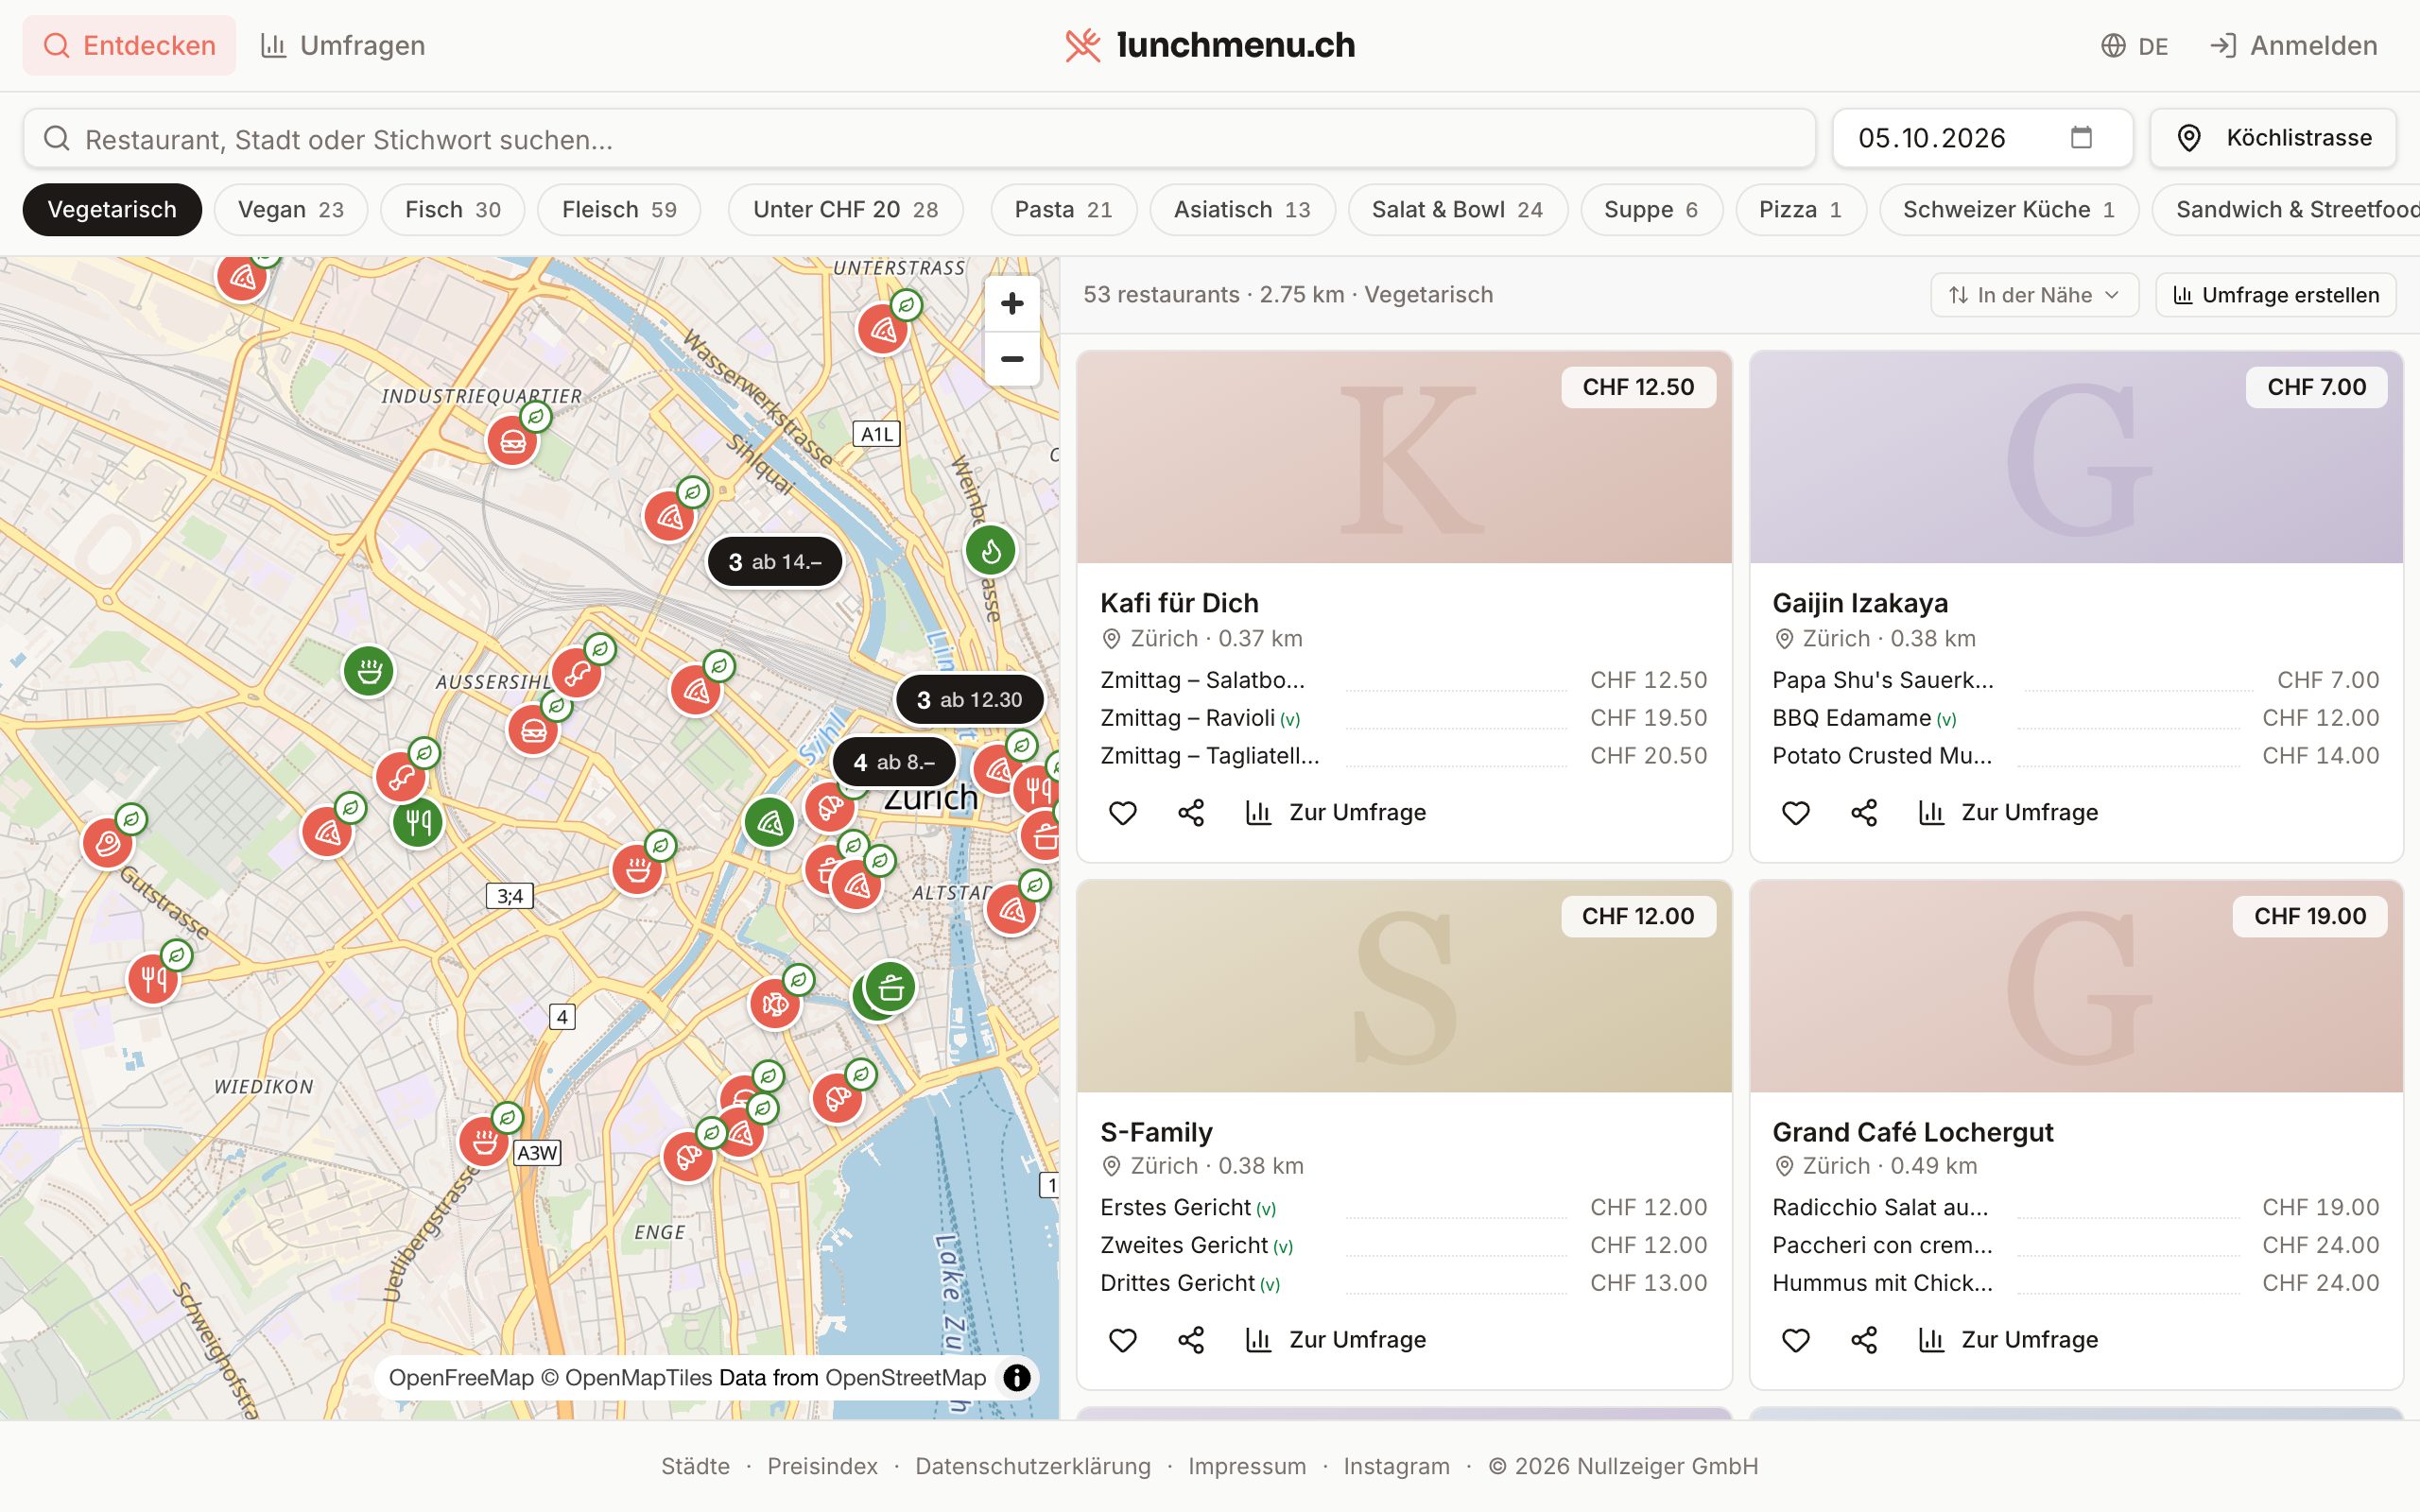Viewport: 2420px width, 1512px height.
Task: Share the S-Family restaurant
Action: point(1190,1340)
